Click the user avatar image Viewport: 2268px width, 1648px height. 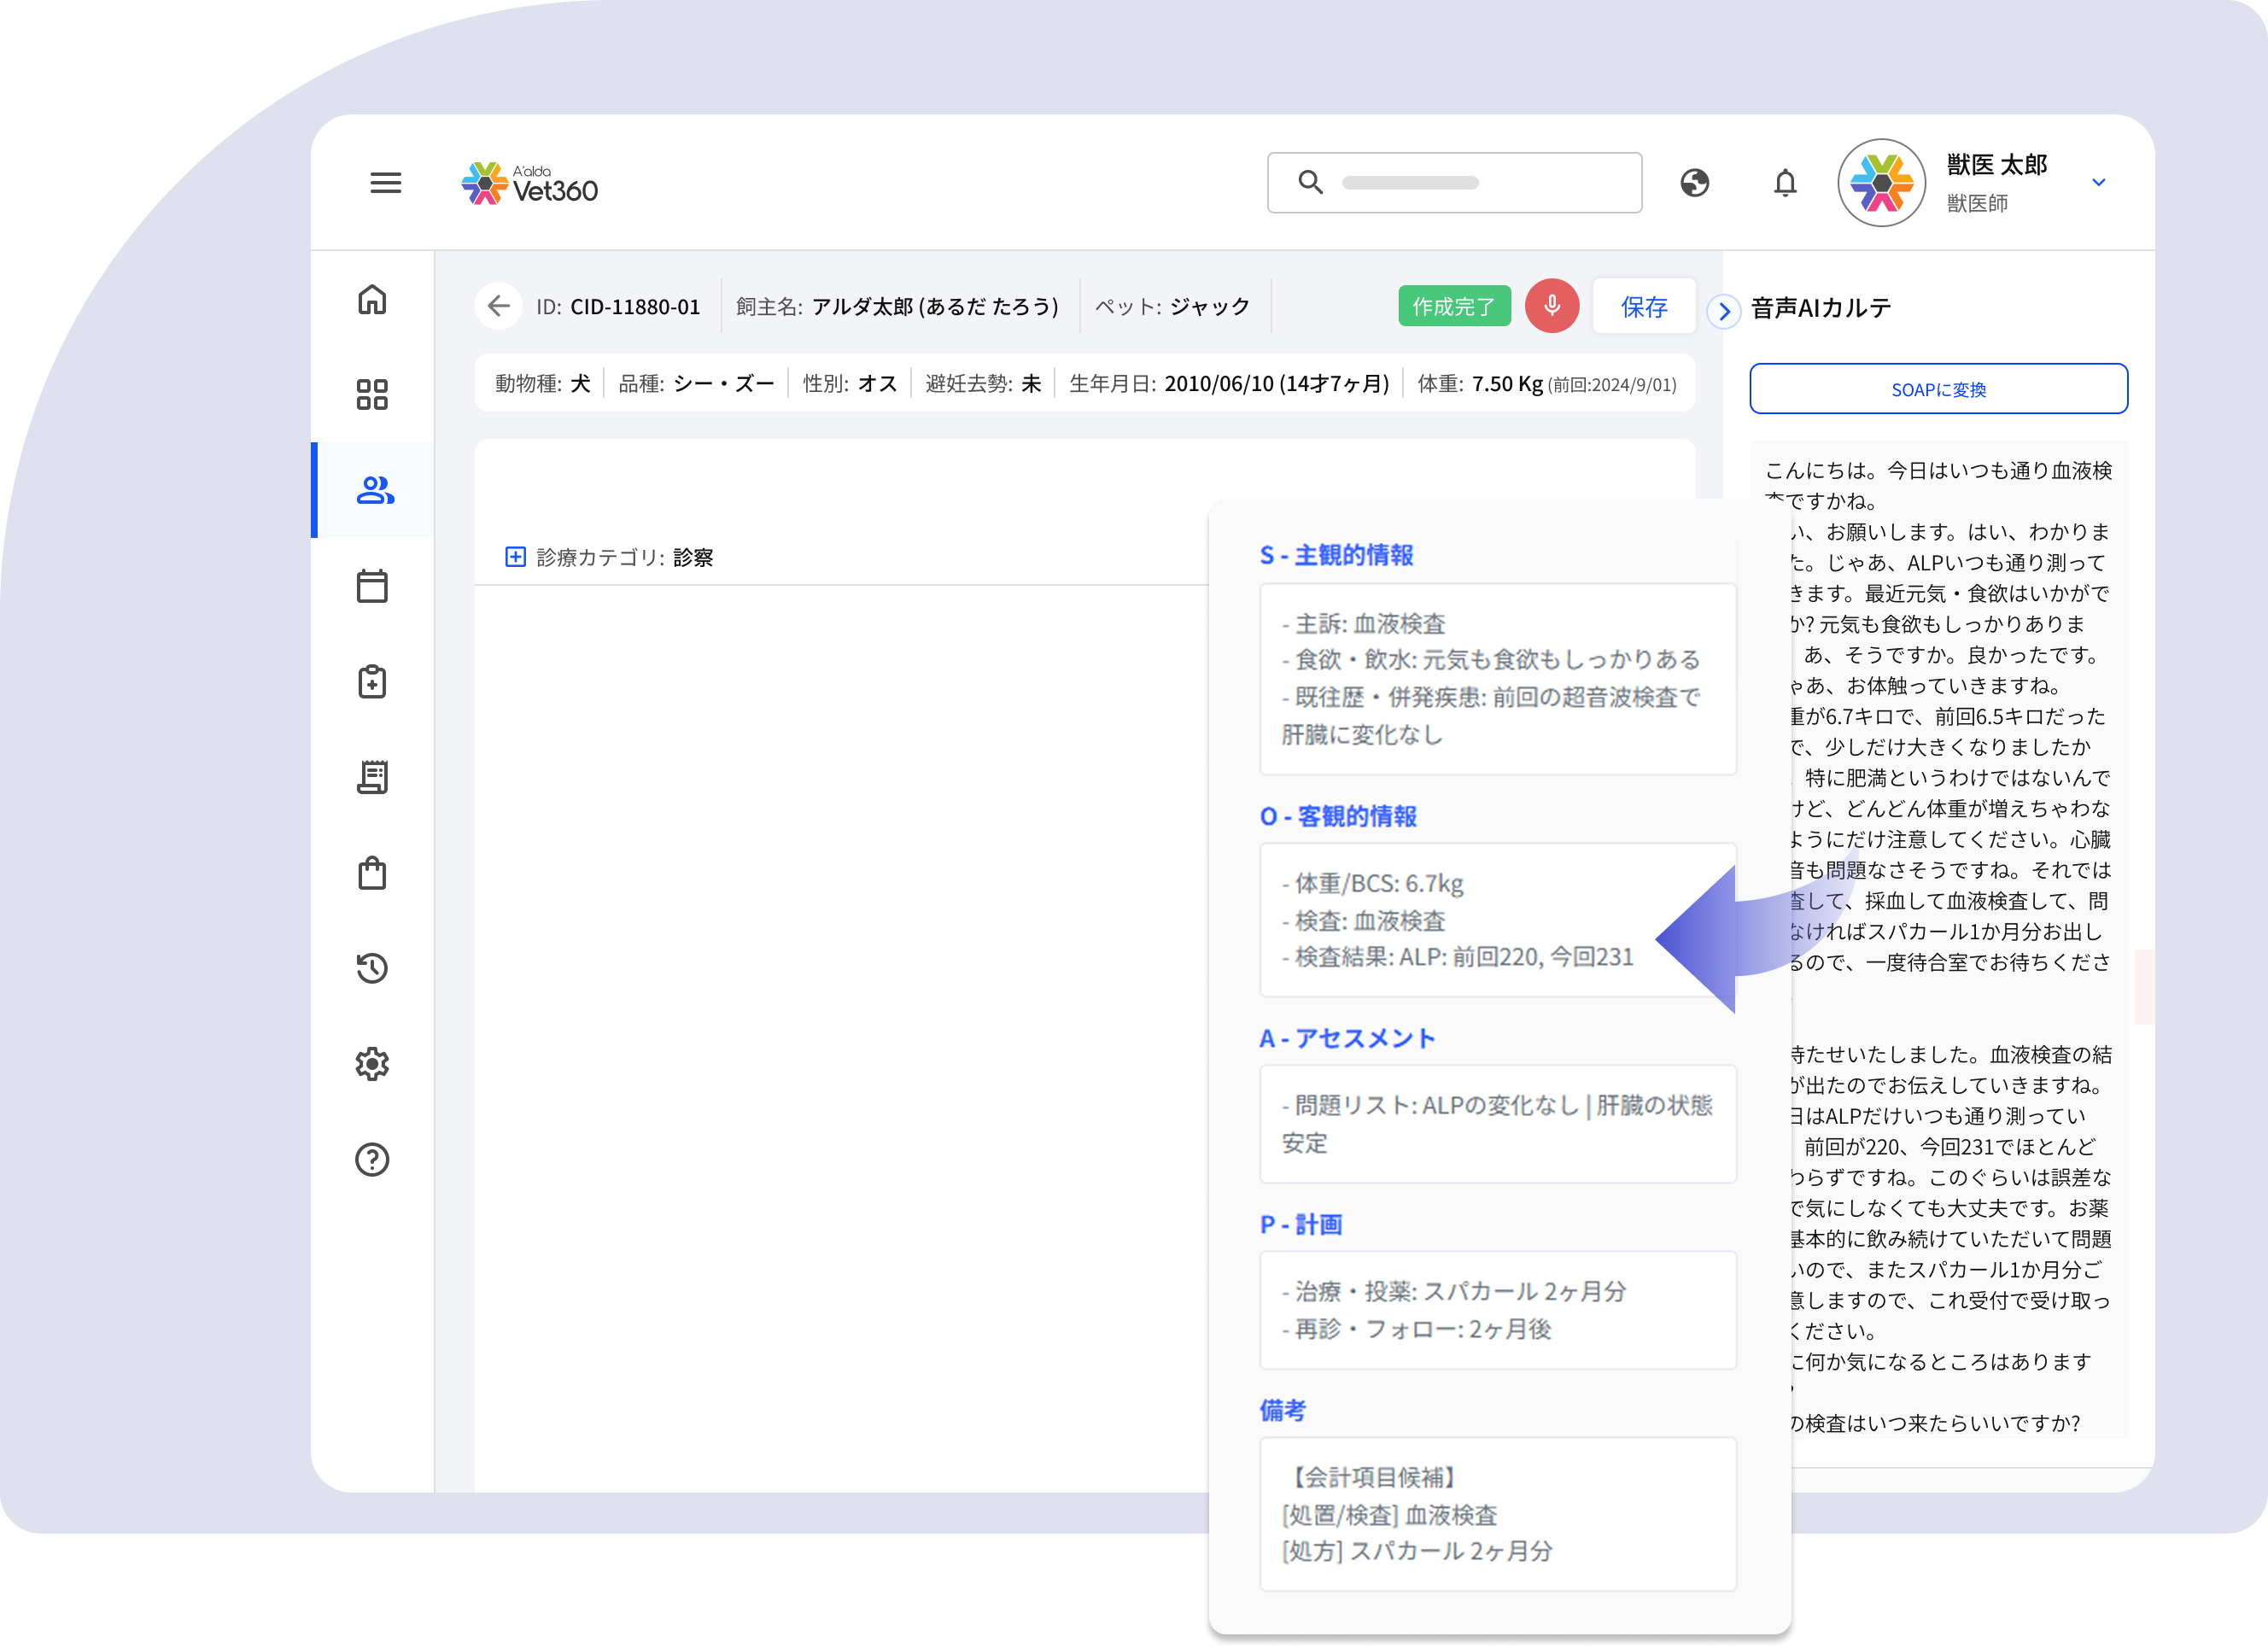click(1881, 183)
